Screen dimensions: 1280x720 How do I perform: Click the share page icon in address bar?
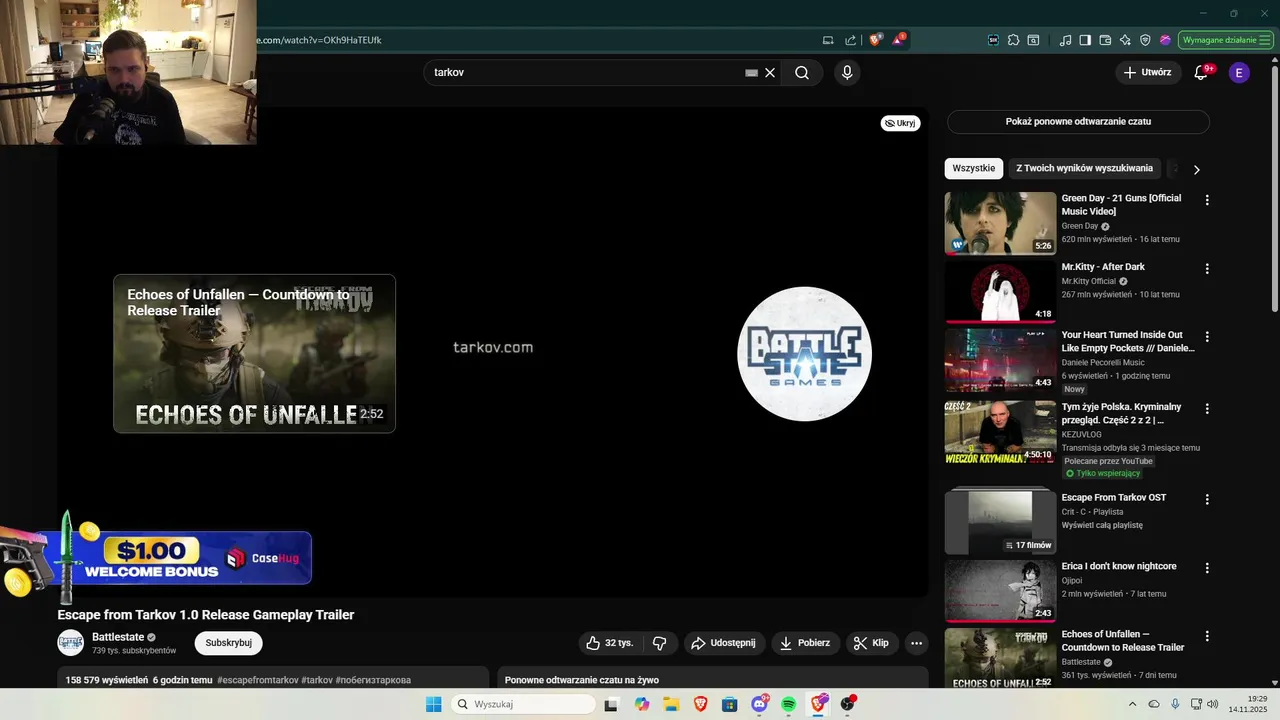850,40
